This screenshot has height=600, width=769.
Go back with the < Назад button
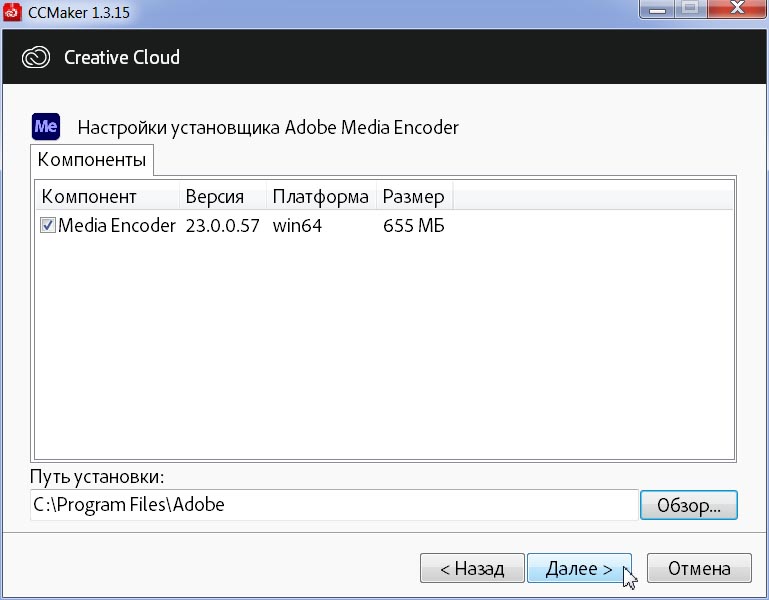pos(472,568)
